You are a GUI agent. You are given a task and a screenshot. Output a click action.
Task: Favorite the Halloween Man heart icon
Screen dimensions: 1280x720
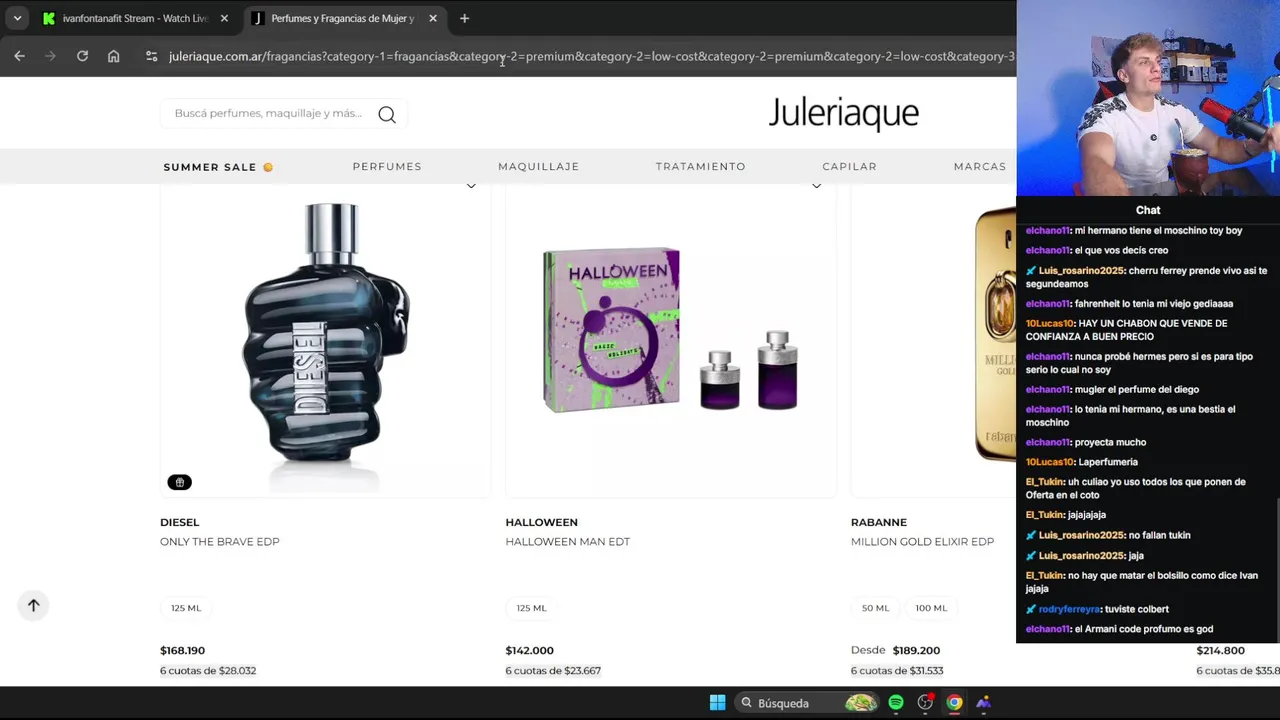[816, 186]
